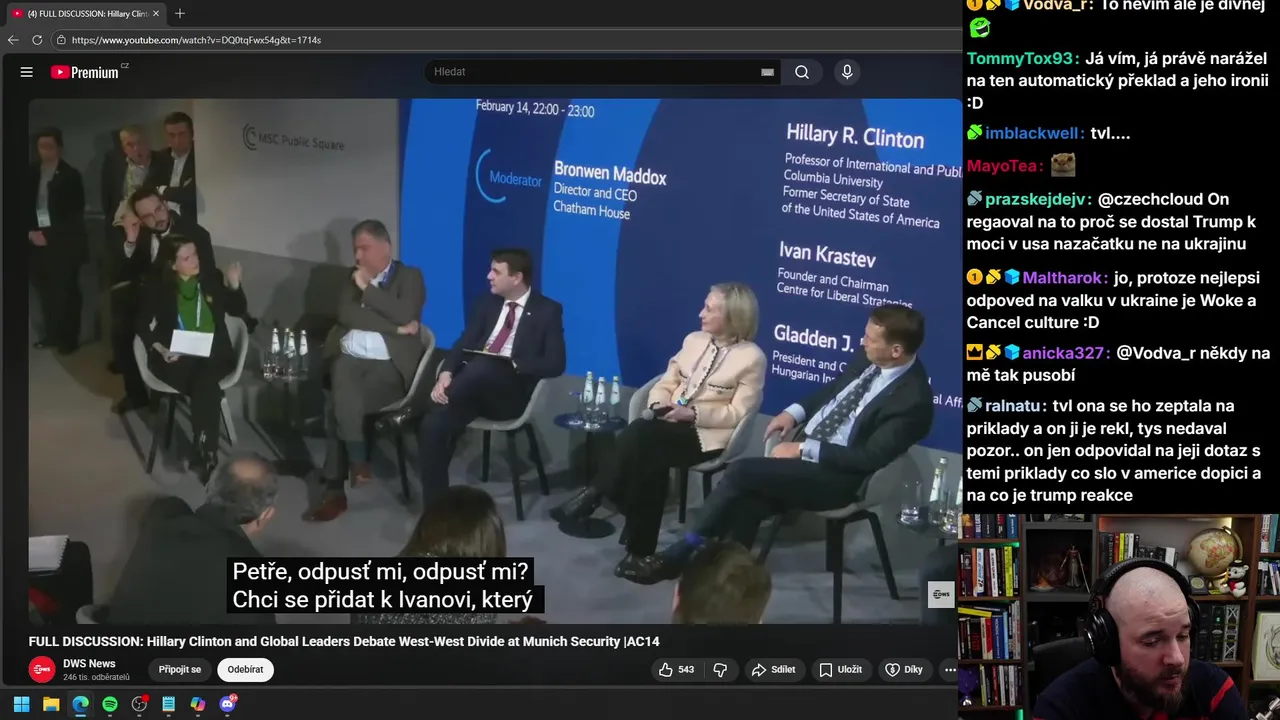Click chat username ralnatu
Image resolution: width=1280 pixels, height=720 pixels.
[1014, 406]
